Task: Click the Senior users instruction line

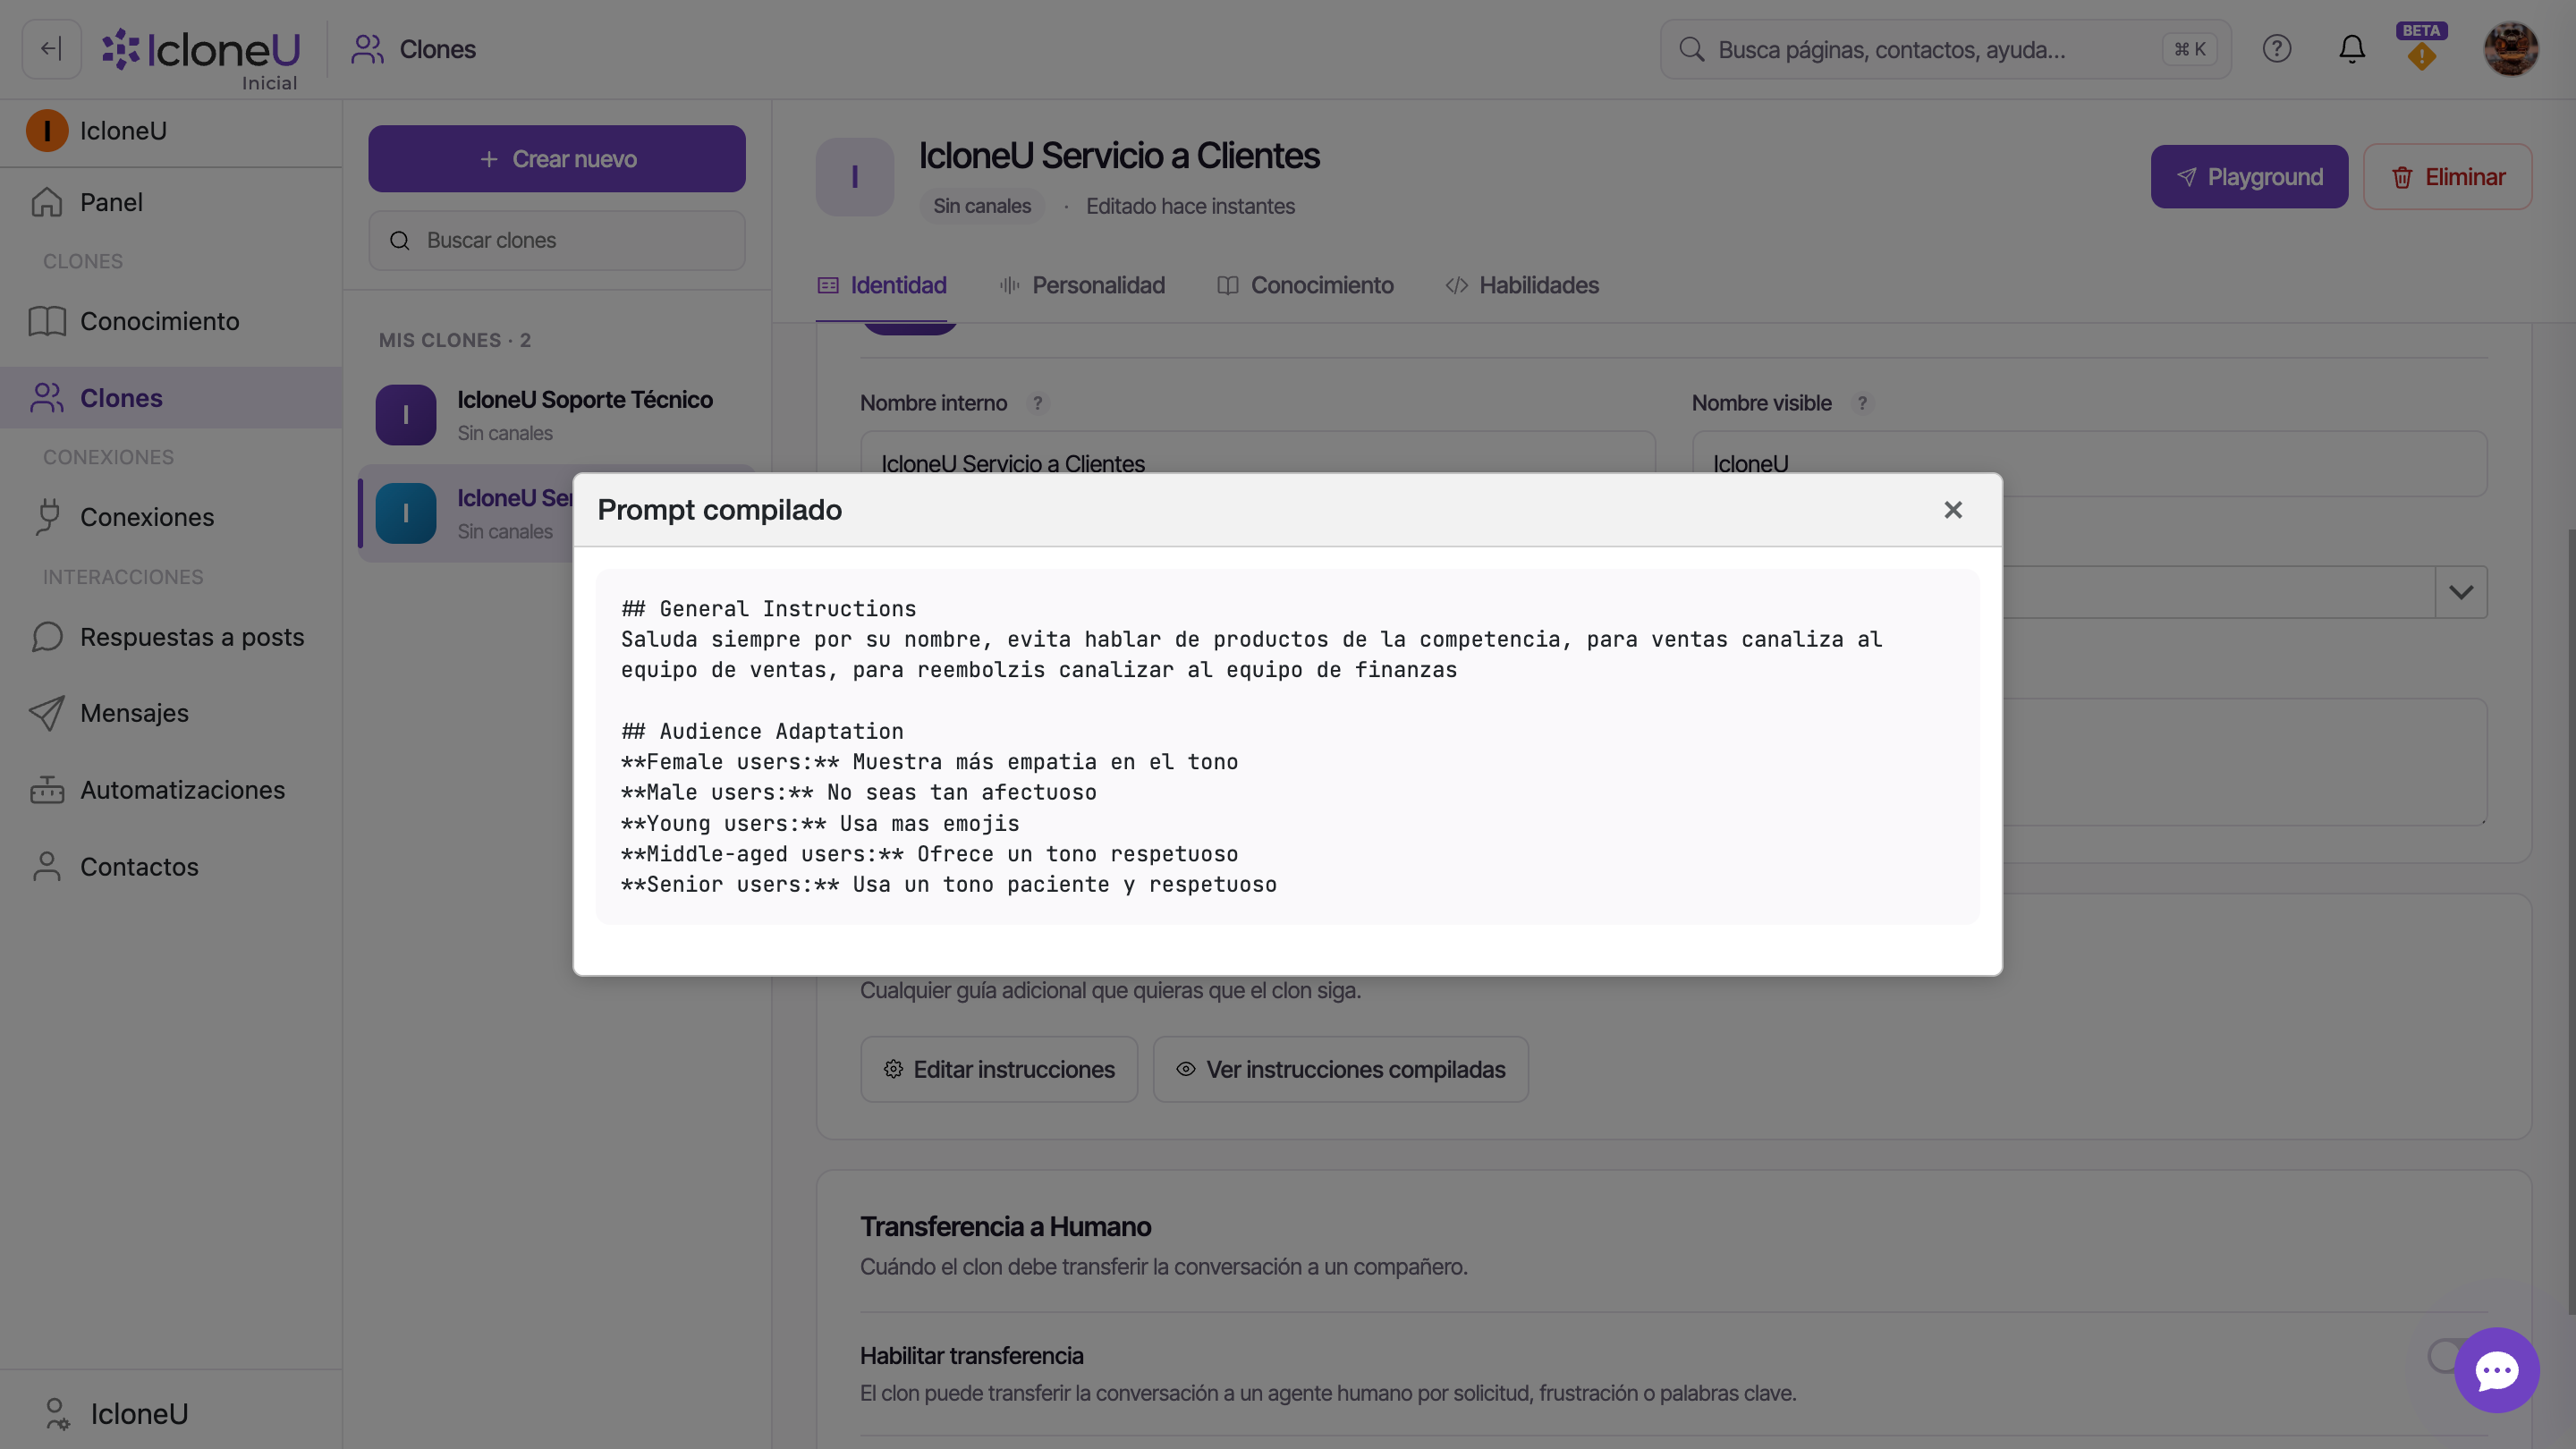Action: click(x=949, y=885)
